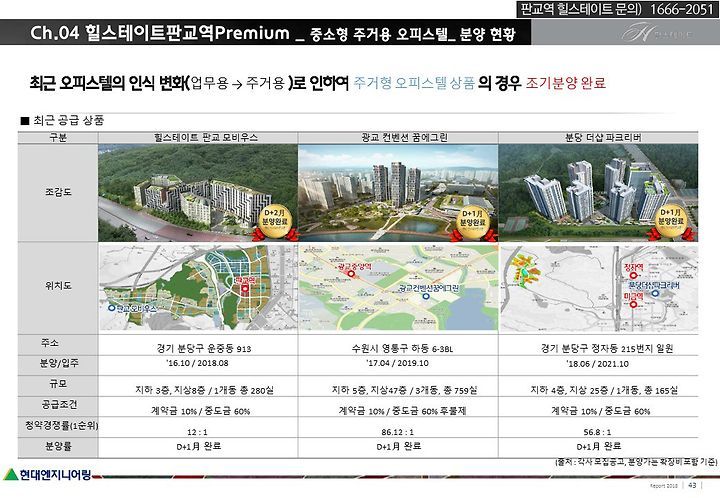The height and width of the screenshot is (498, 720).
Task: Click competition ratio 56.8 : 1
Action: (597, 432)
